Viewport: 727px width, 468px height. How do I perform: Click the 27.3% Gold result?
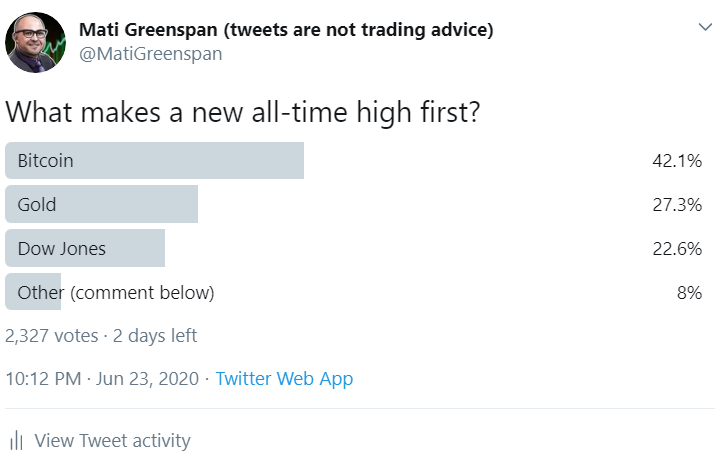pyautogui.click(x=677, y=205)
